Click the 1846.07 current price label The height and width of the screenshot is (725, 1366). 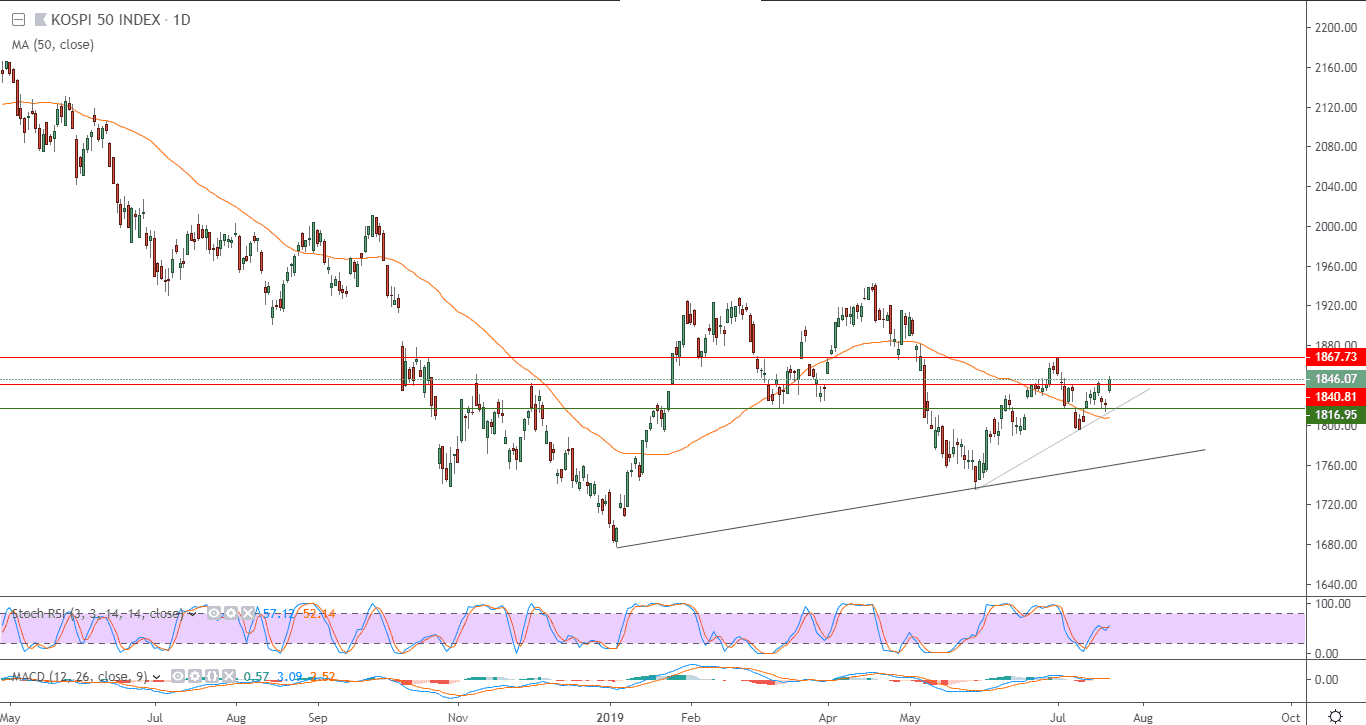1337,379
